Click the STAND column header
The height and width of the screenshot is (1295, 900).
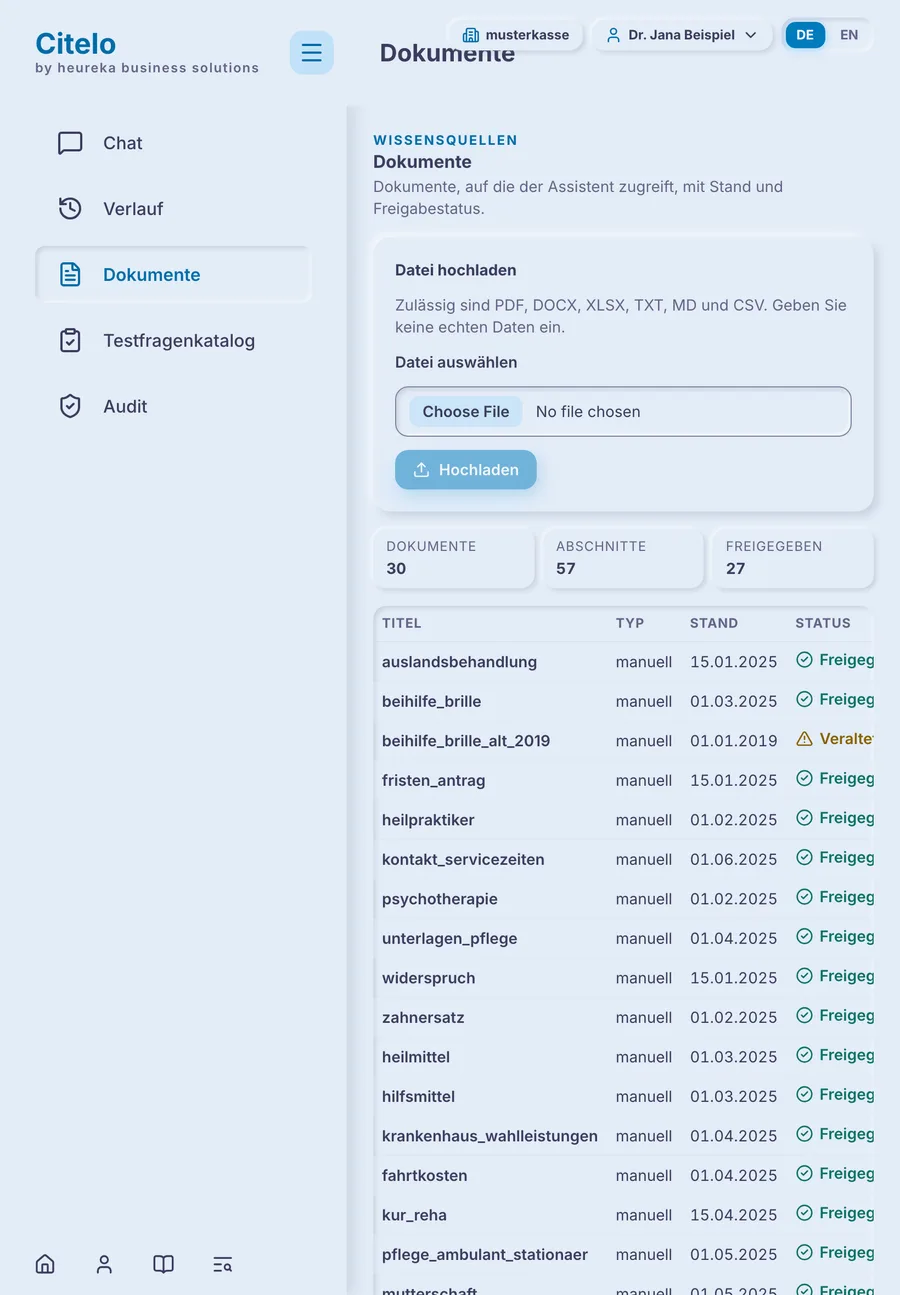[x=714, y=623]
